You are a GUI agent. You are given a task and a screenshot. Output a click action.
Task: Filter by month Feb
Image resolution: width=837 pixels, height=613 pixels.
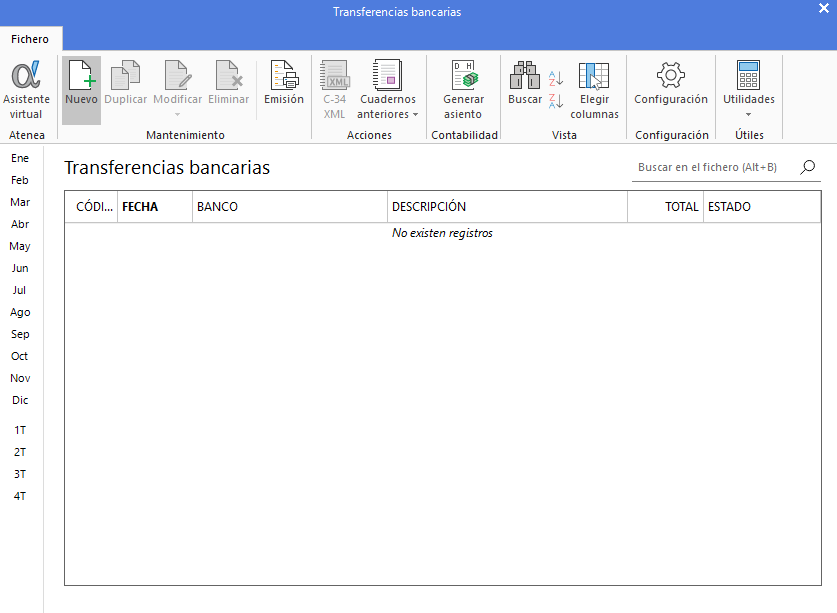[x=20, y=180]
